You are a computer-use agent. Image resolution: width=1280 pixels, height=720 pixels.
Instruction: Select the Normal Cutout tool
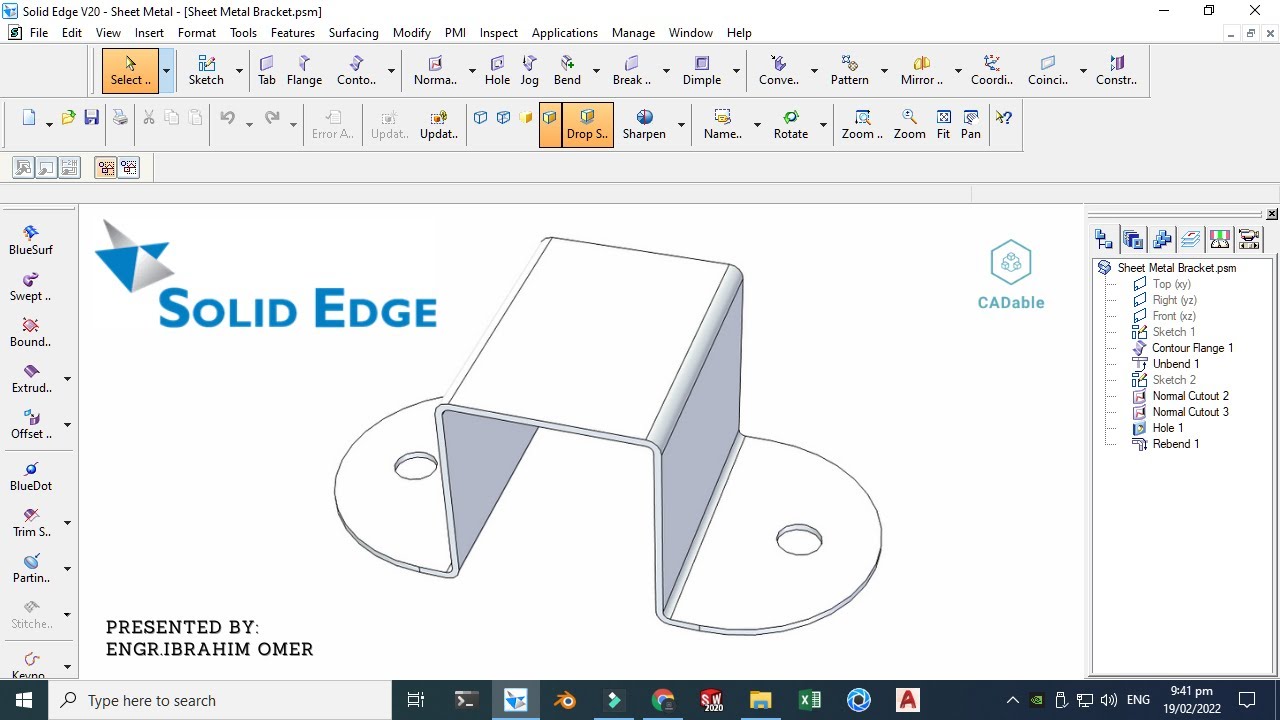435,71
